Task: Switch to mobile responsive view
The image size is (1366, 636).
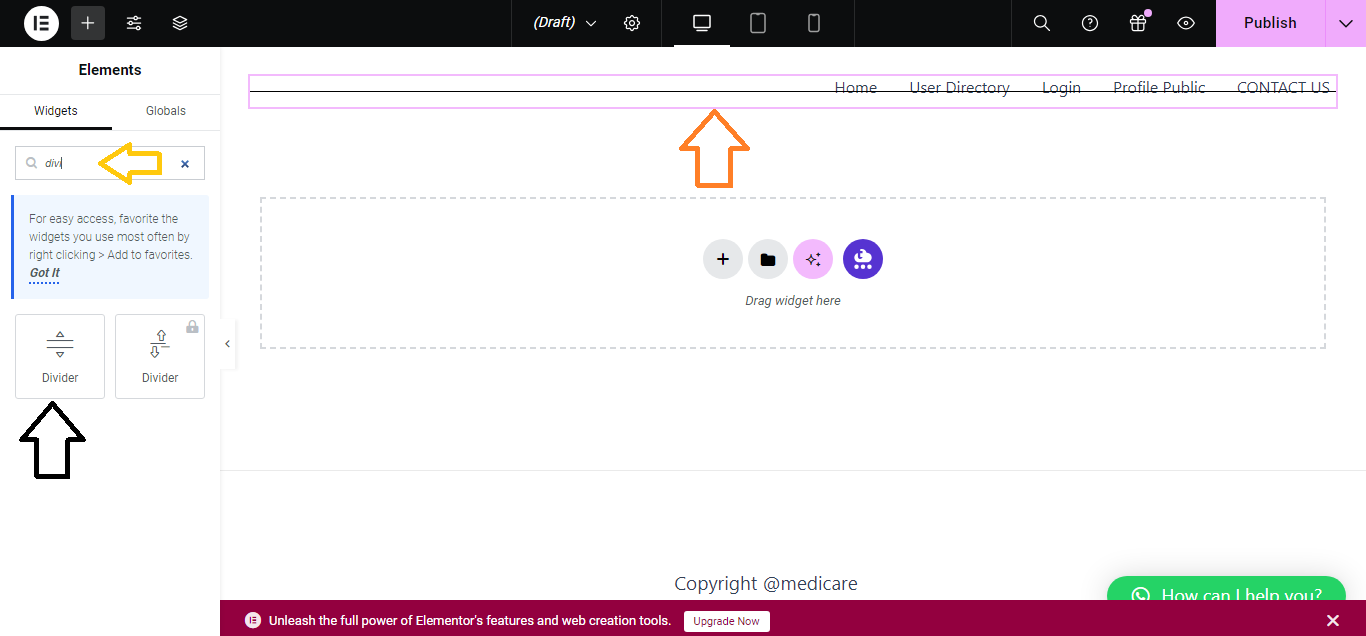Action: pos(814,23)
